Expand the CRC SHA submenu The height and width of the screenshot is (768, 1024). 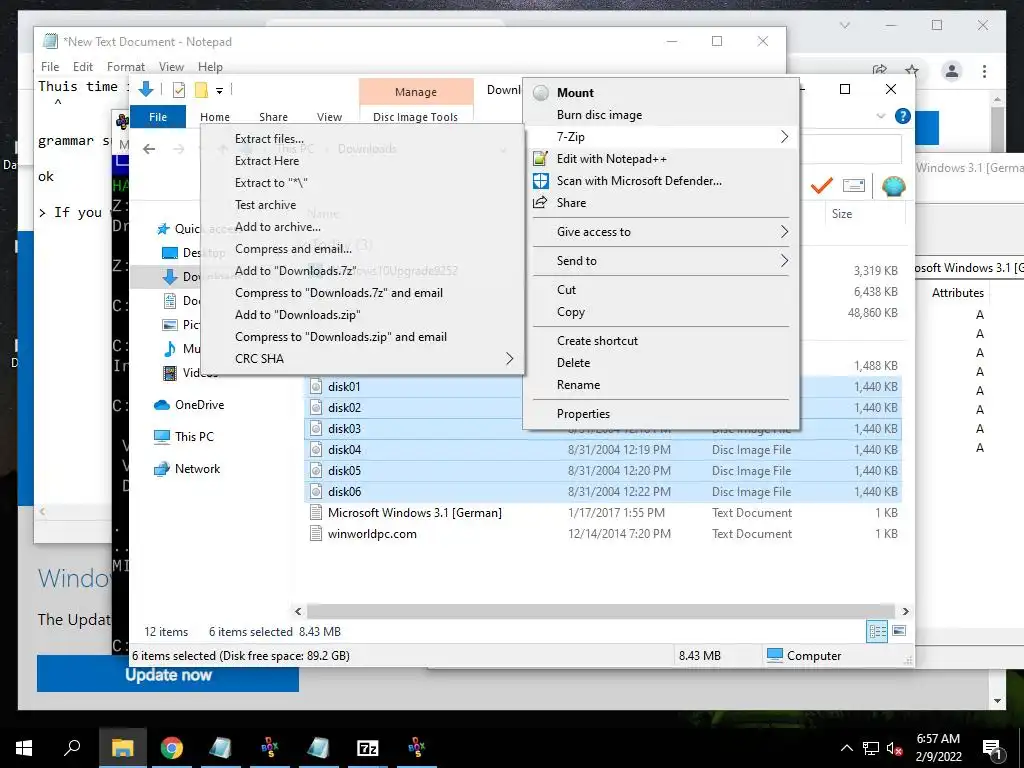pyautogui.click(x=362, y=359)
